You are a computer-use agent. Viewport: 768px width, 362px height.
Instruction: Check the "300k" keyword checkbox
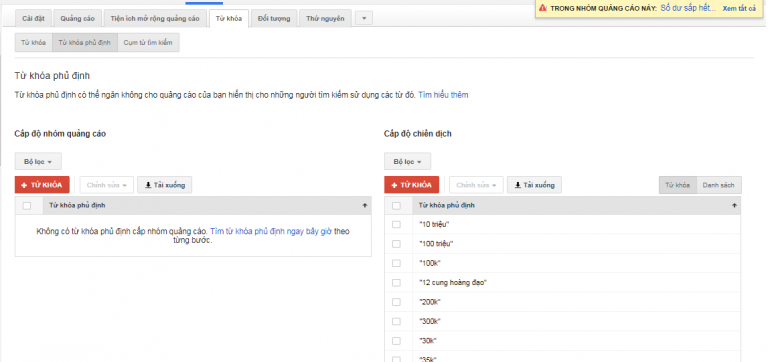396,321
